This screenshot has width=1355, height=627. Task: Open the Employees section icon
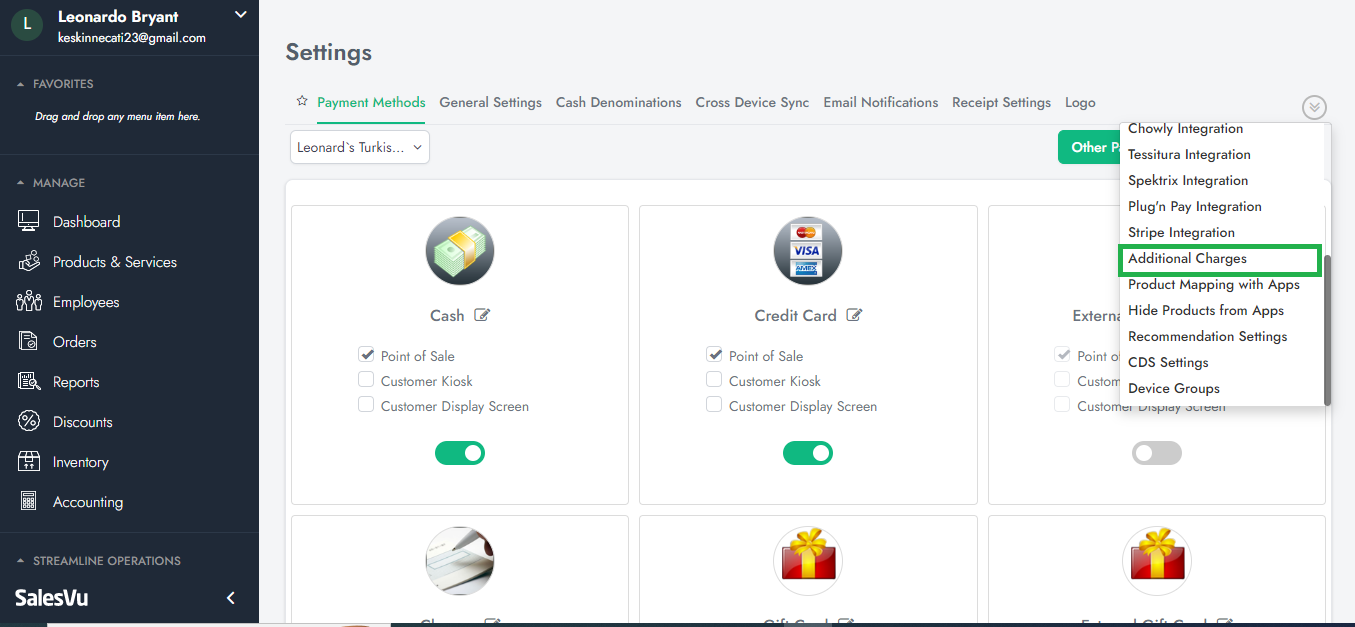pyautogui.click(x=29, y=302)
